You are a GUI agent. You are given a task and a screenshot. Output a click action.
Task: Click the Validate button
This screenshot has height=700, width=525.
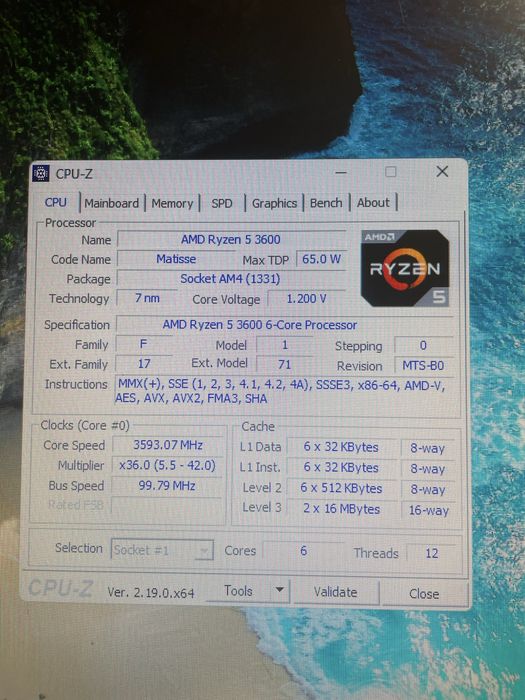pos(335,592)
